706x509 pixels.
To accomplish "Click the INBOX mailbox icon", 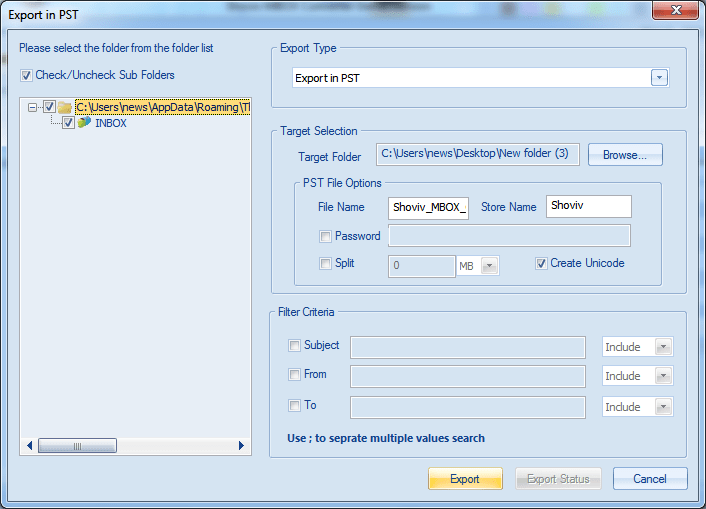I will point(84,123).
